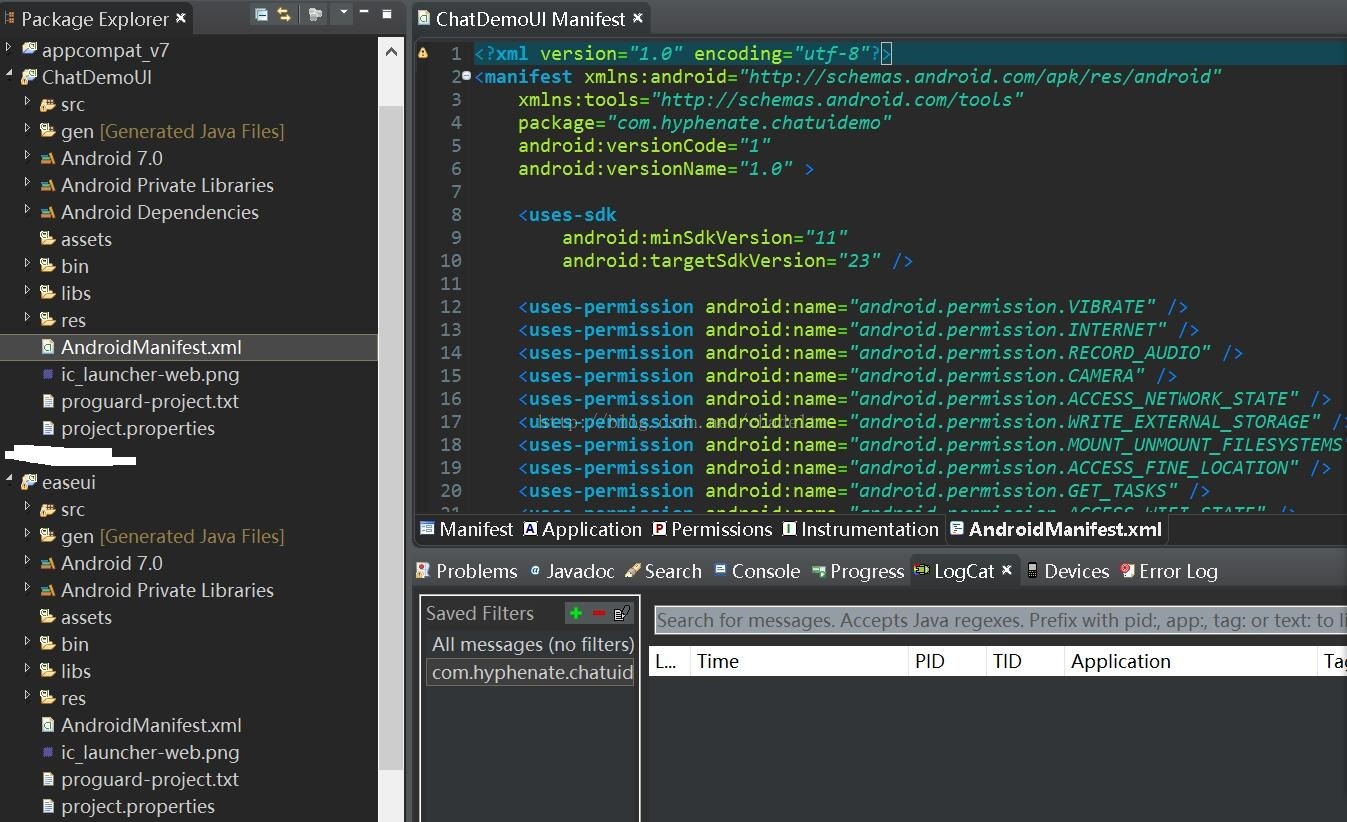Close the ChatDemoUI Manifest editor tab
The height and width of the screenshot is (822, 1347).
[638, 18]
